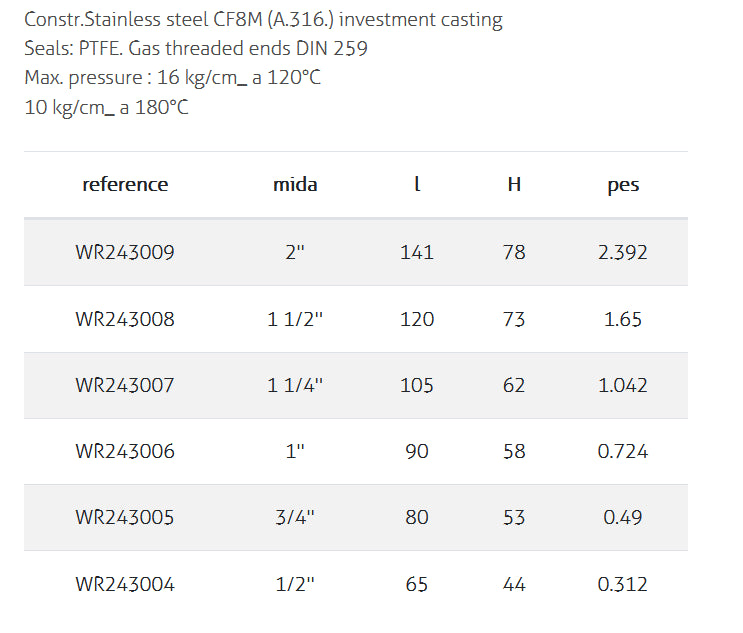Click the pes column header
Viewport: 743px width, 633px height.
623,185
